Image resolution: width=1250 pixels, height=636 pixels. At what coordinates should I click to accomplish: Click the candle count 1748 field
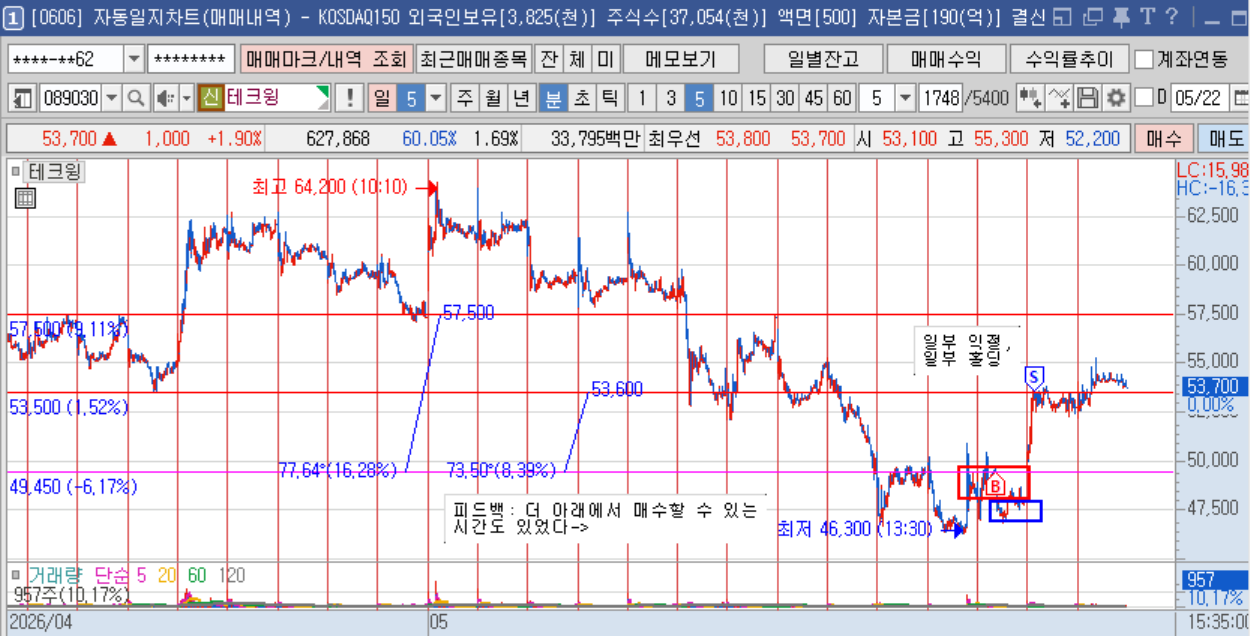pyautogui.click(x=940, y=98)
